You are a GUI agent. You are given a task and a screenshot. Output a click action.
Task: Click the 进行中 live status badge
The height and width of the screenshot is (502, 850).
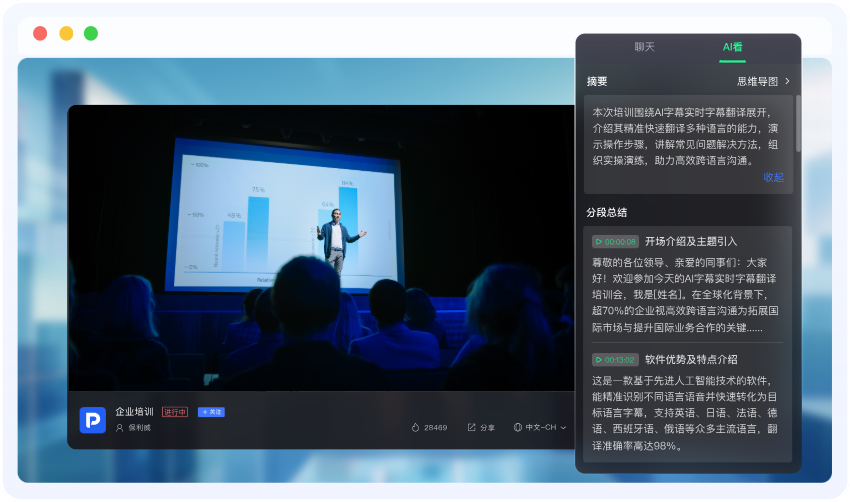175,411
